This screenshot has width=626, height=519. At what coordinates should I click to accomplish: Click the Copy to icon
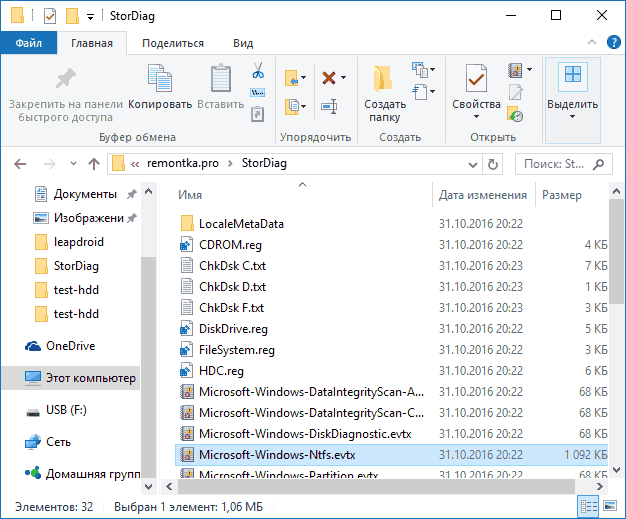[292, 107]
